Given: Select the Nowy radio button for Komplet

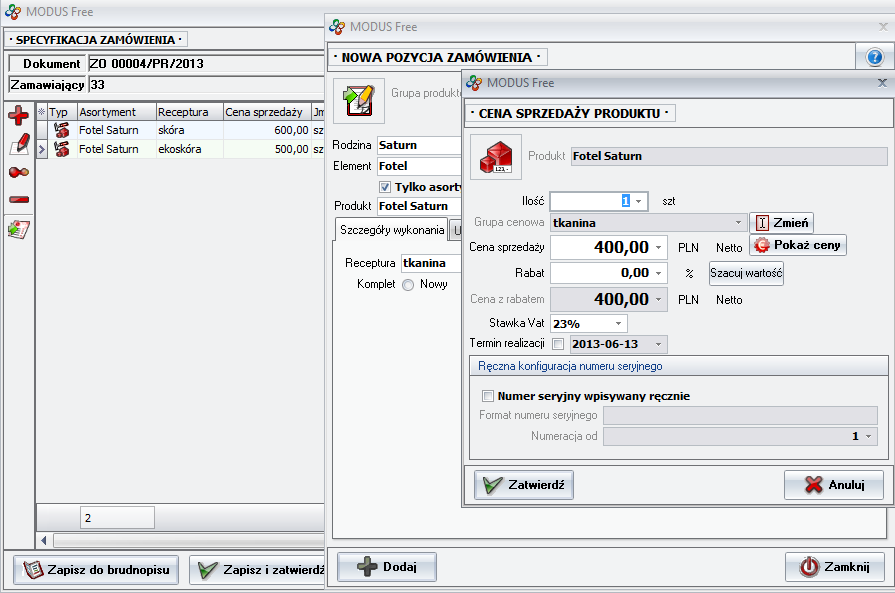Looking at the screenshot, I should (x=408, y=285).
